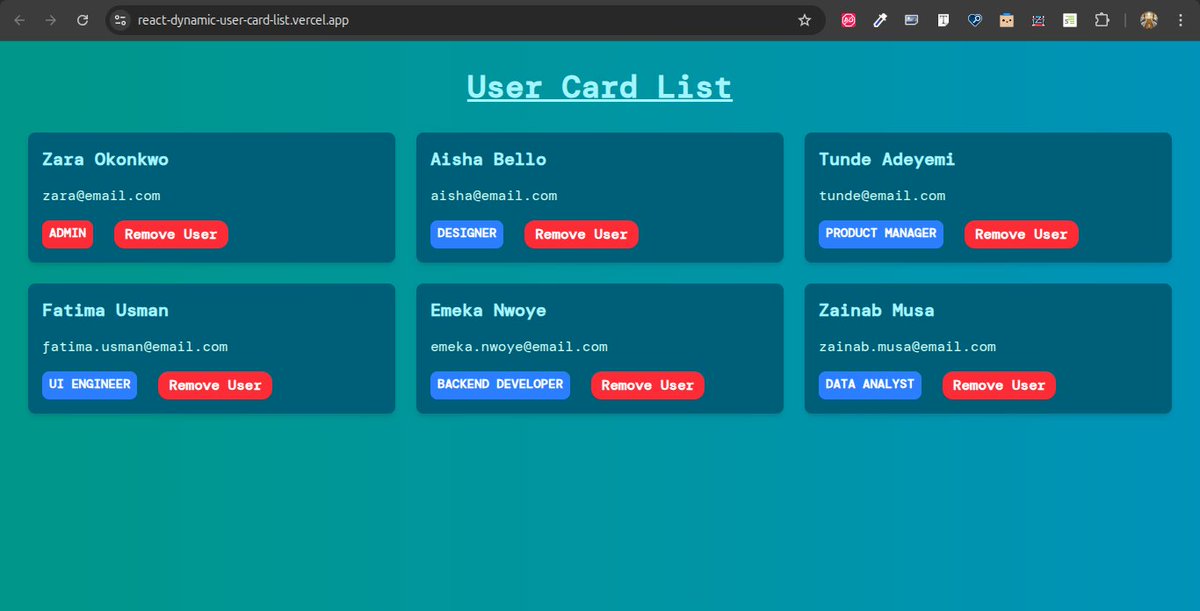Open the red Z ruler extension icon
This screenshot has width=1200, height=611.
pos(1038,20)
